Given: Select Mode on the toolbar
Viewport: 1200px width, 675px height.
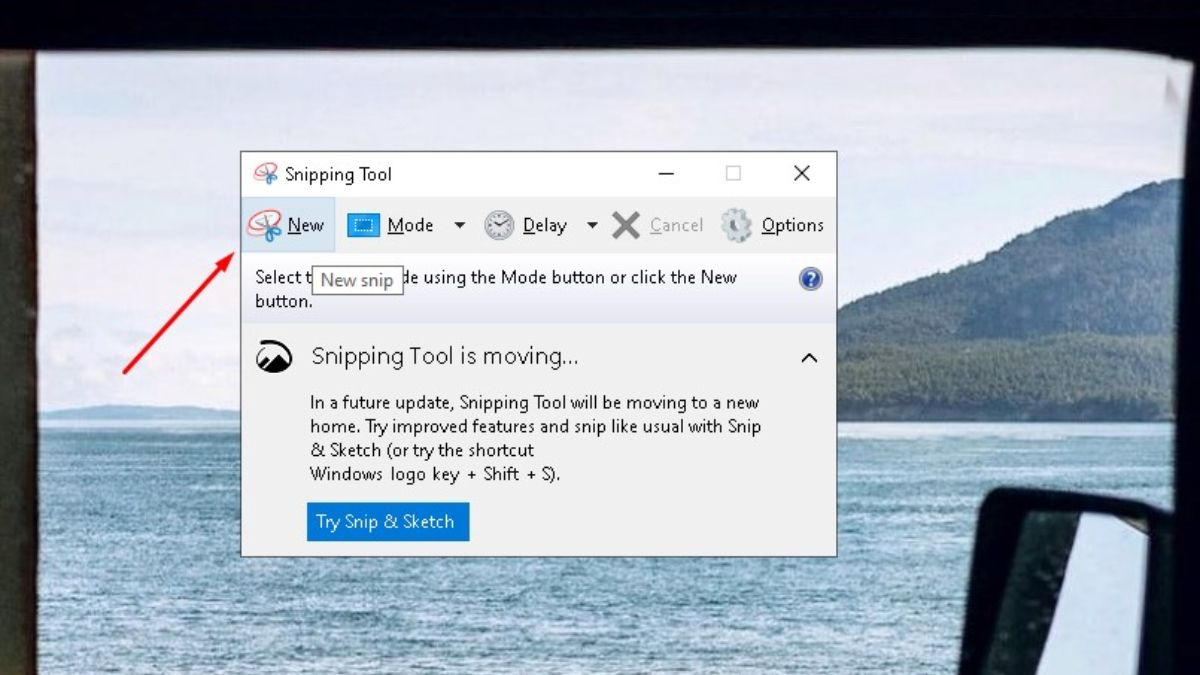Looking at the screenshot, I should (411, 224).
